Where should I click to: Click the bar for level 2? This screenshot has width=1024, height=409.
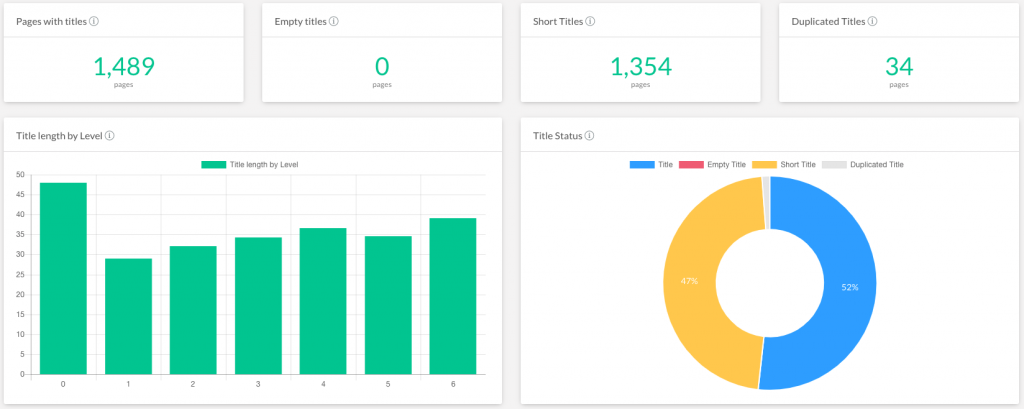click(193, 310)
